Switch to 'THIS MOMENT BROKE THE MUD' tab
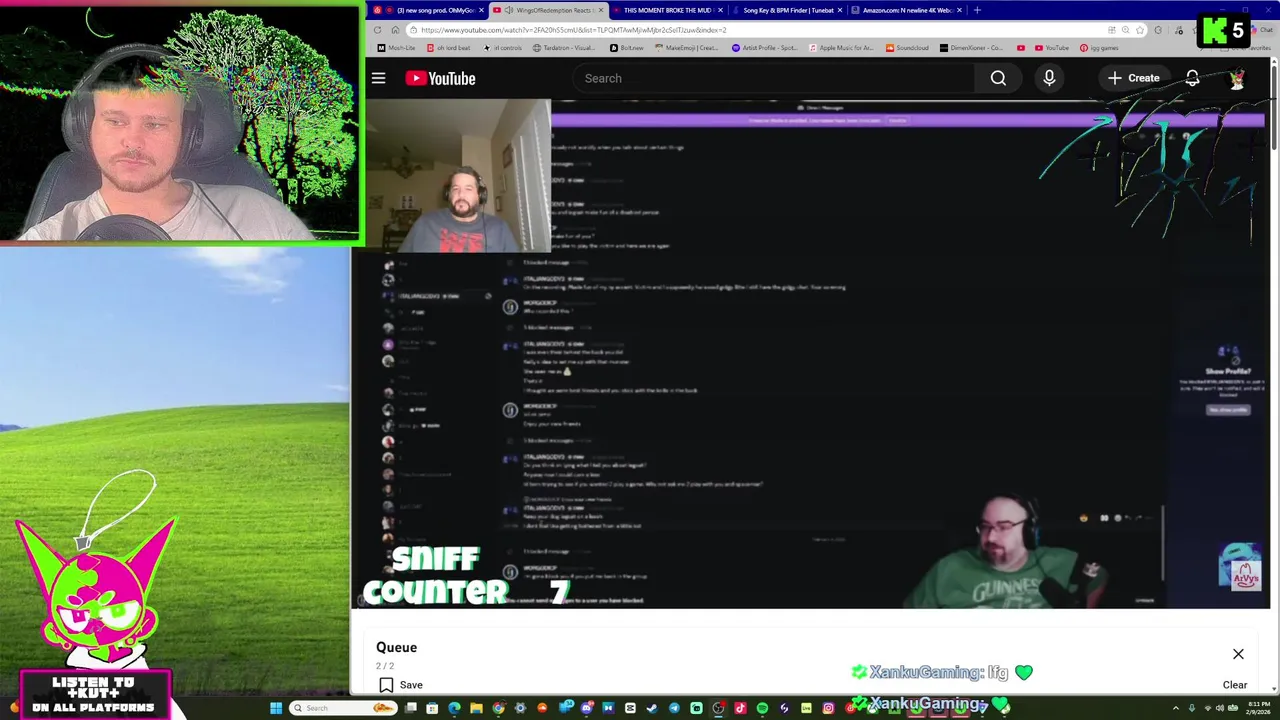Viewport: 1280px width, 720px height. [x=666, y=10]
